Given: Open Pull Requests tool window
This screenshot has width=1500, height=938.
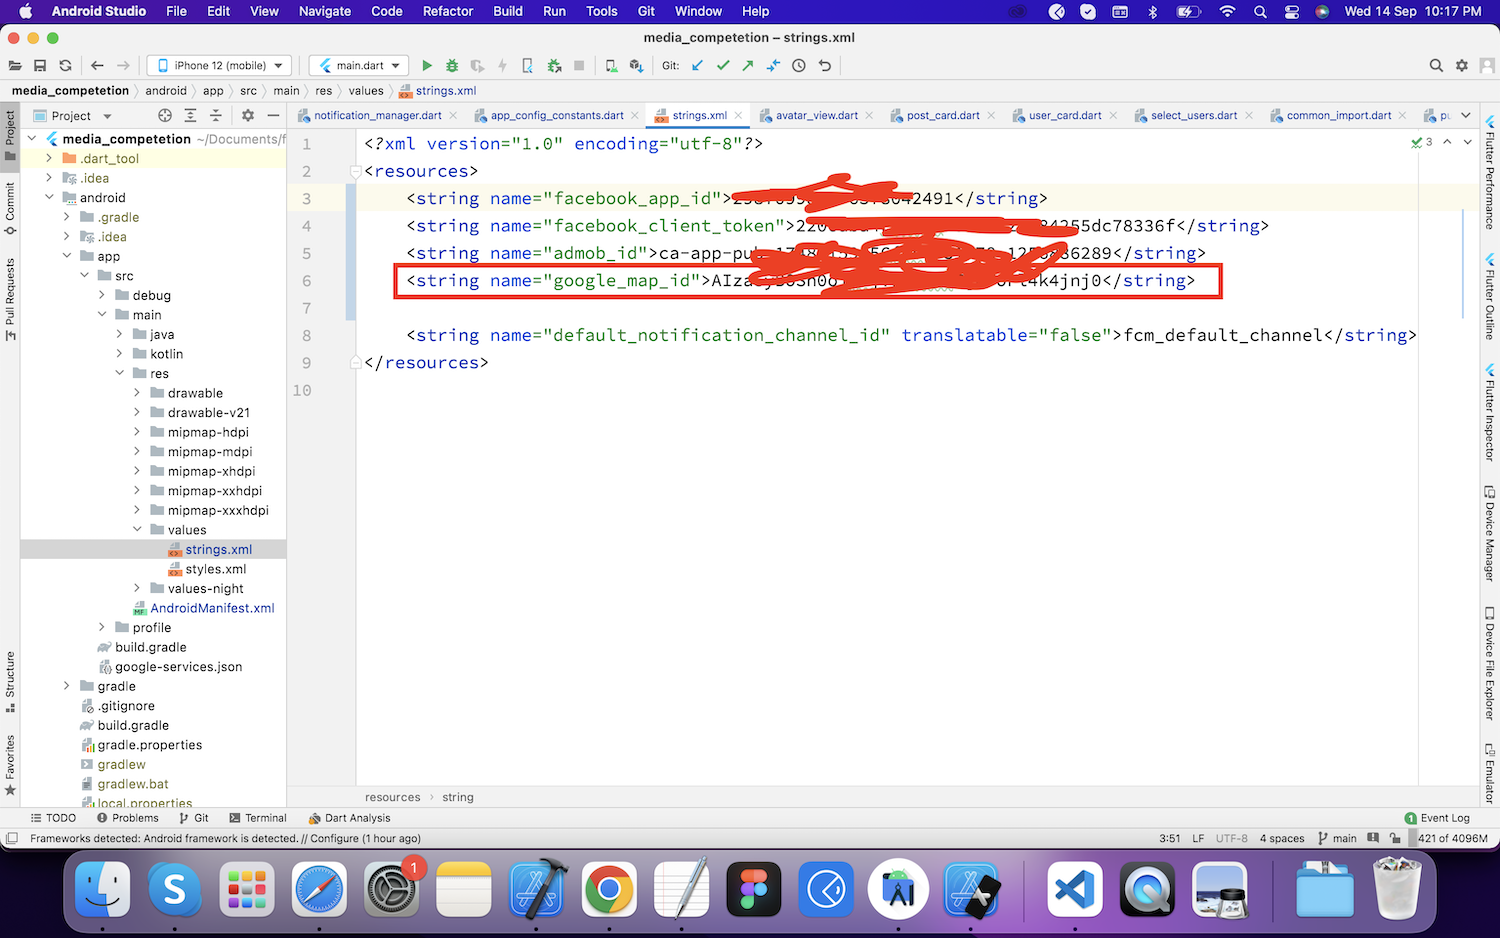Looking at the screenshot, I should pos(10,299).
